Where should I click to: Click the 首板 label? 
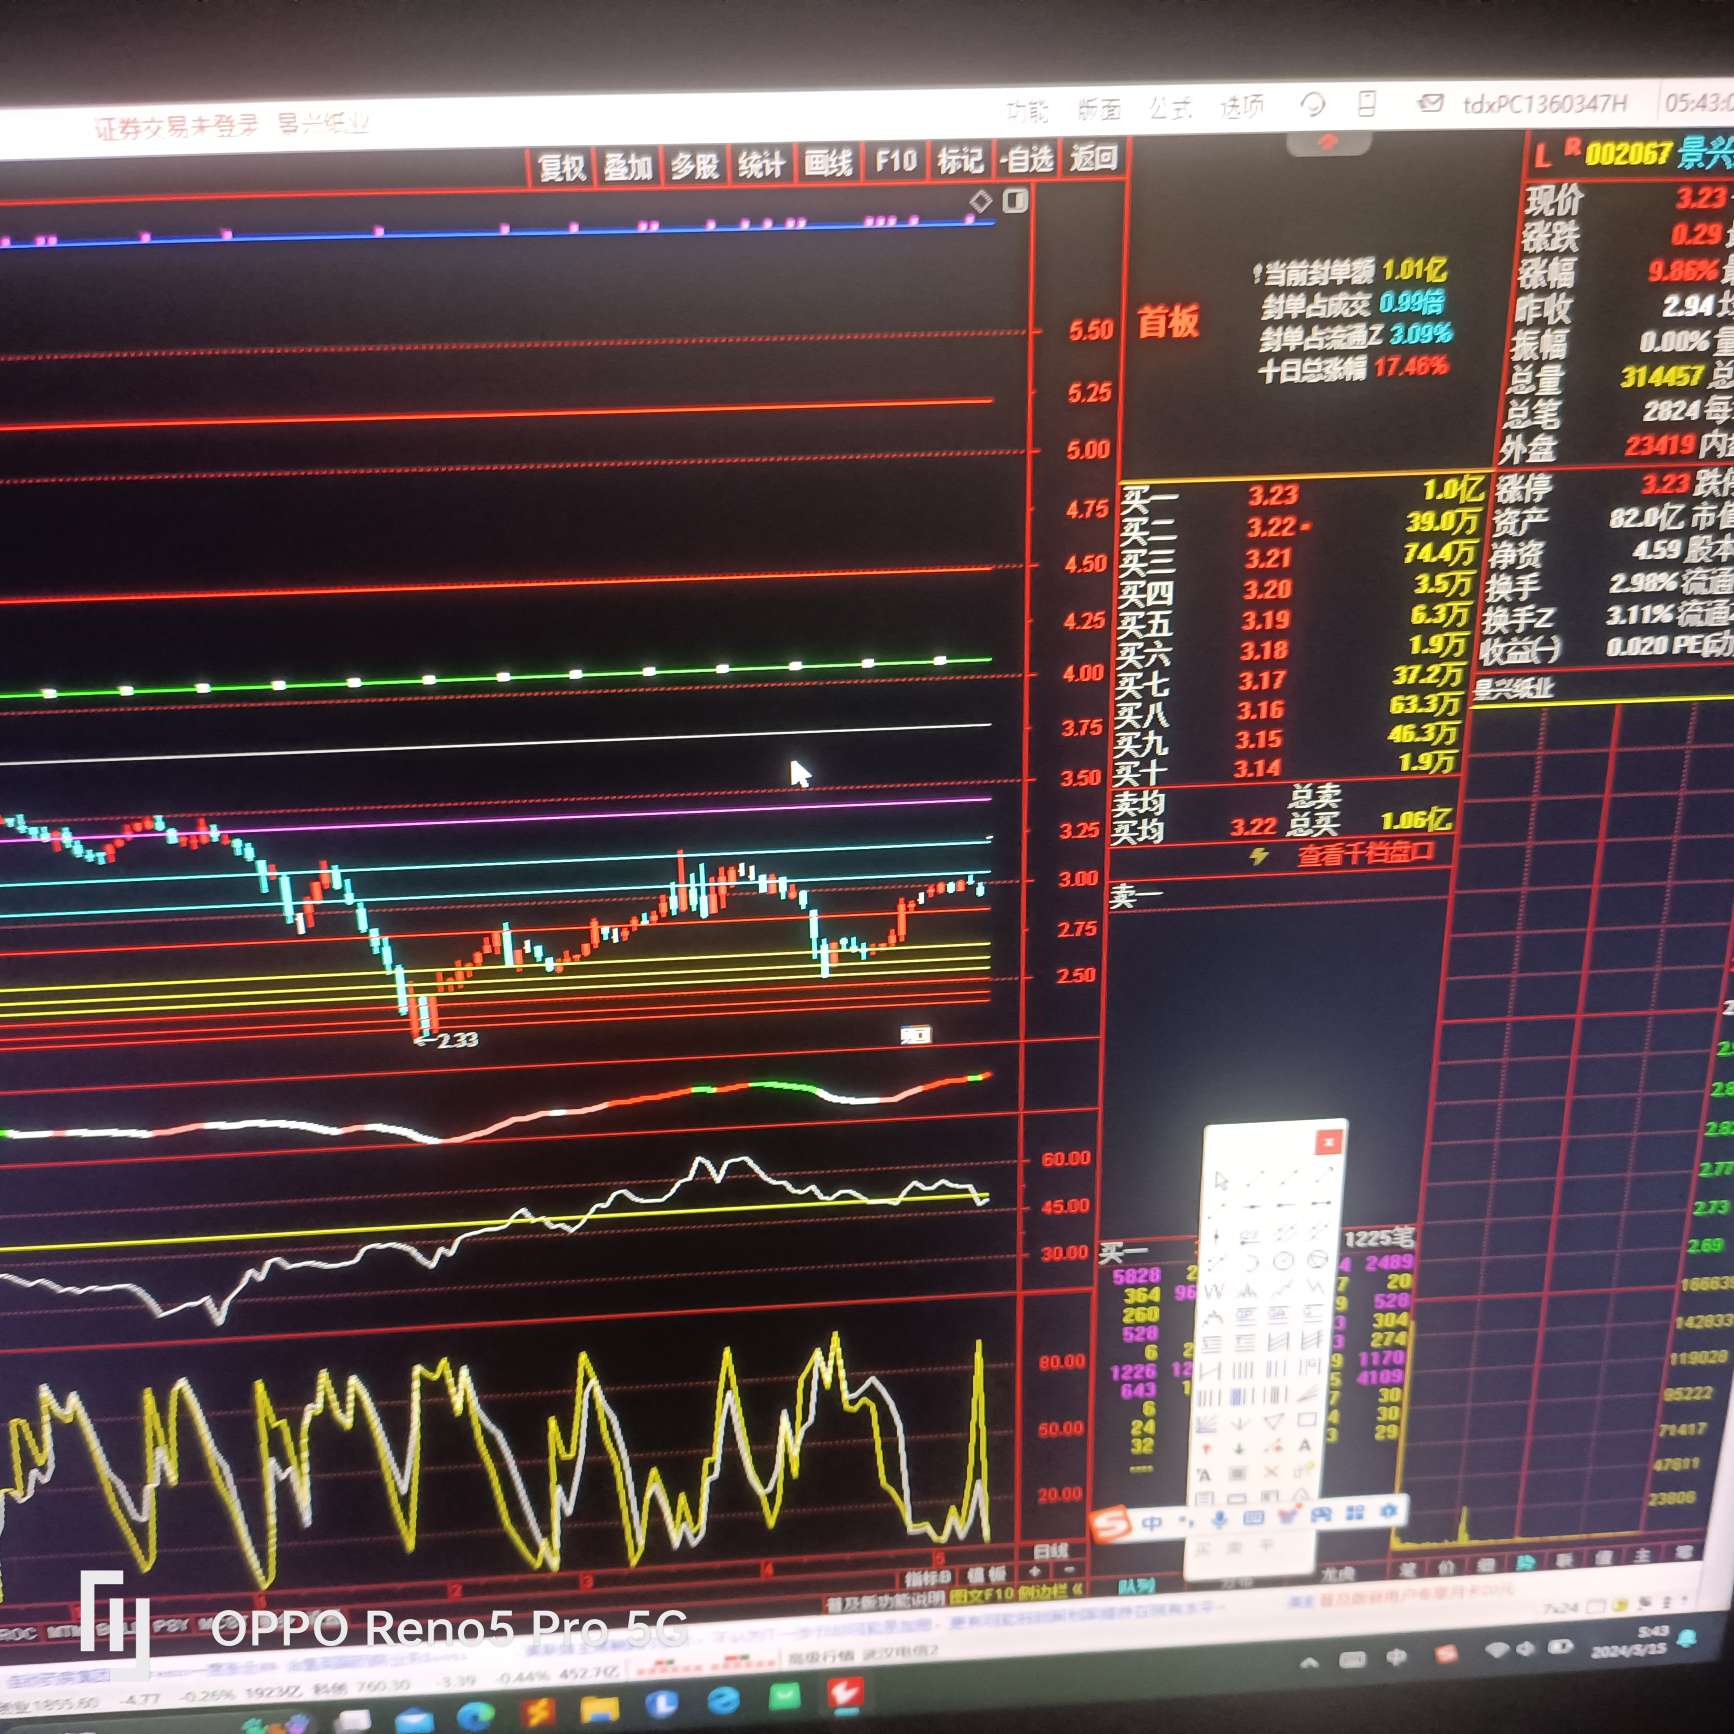pyautogui.click(x=1167, y=322)
